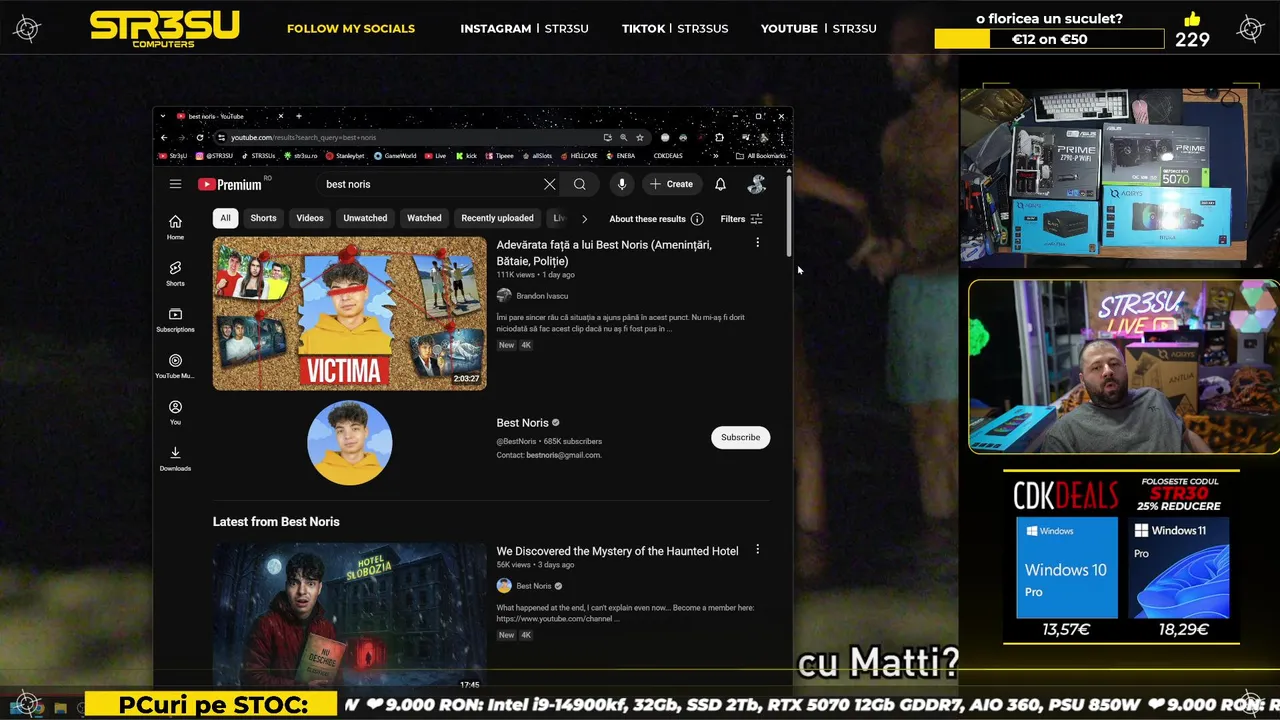Open Downloads in YouTube sidebar

point(175,458)
